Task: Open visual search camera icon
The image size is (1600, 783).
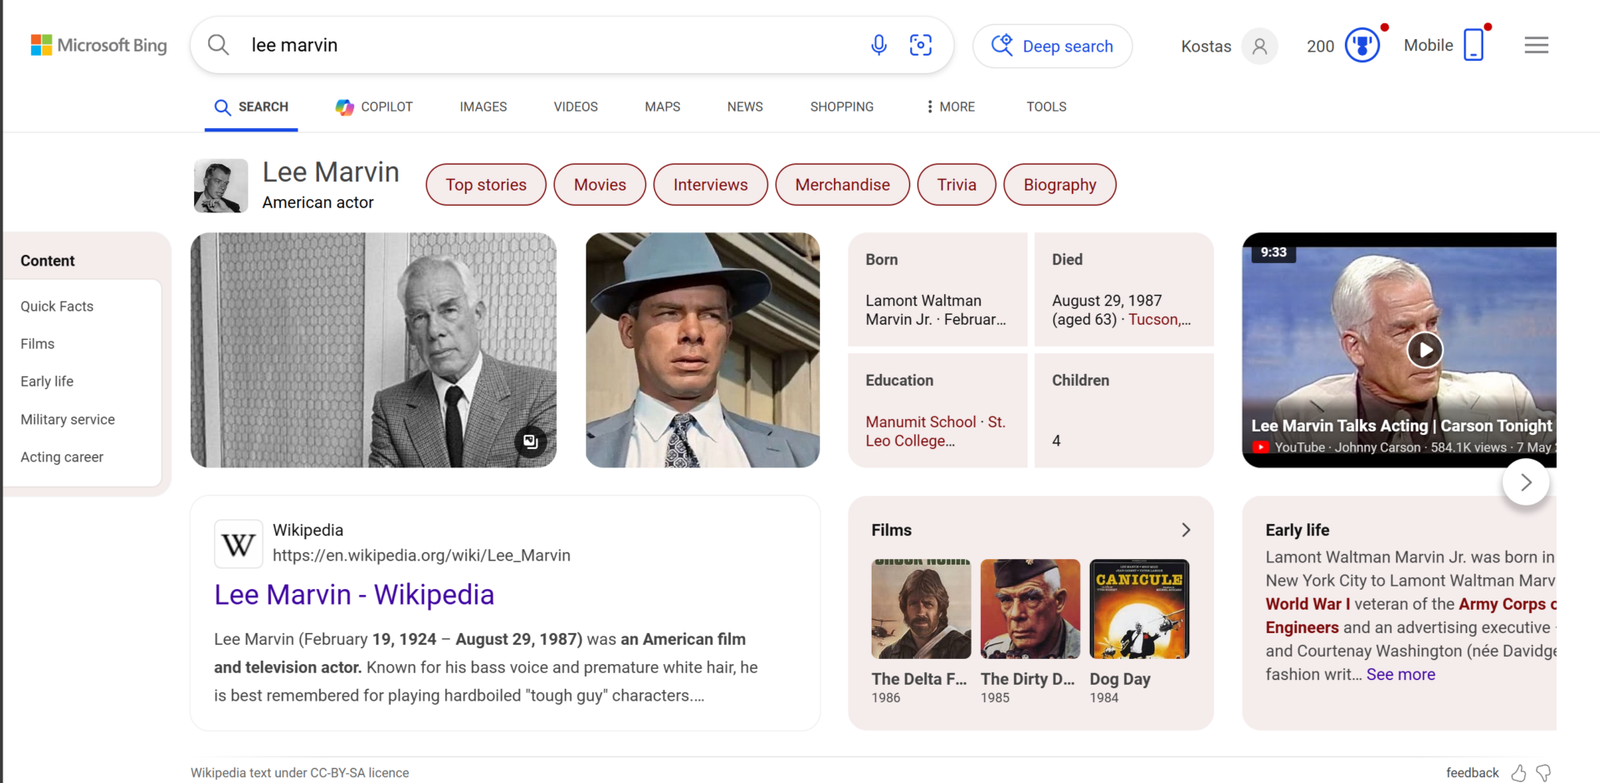Action: (x=920, y=45)
